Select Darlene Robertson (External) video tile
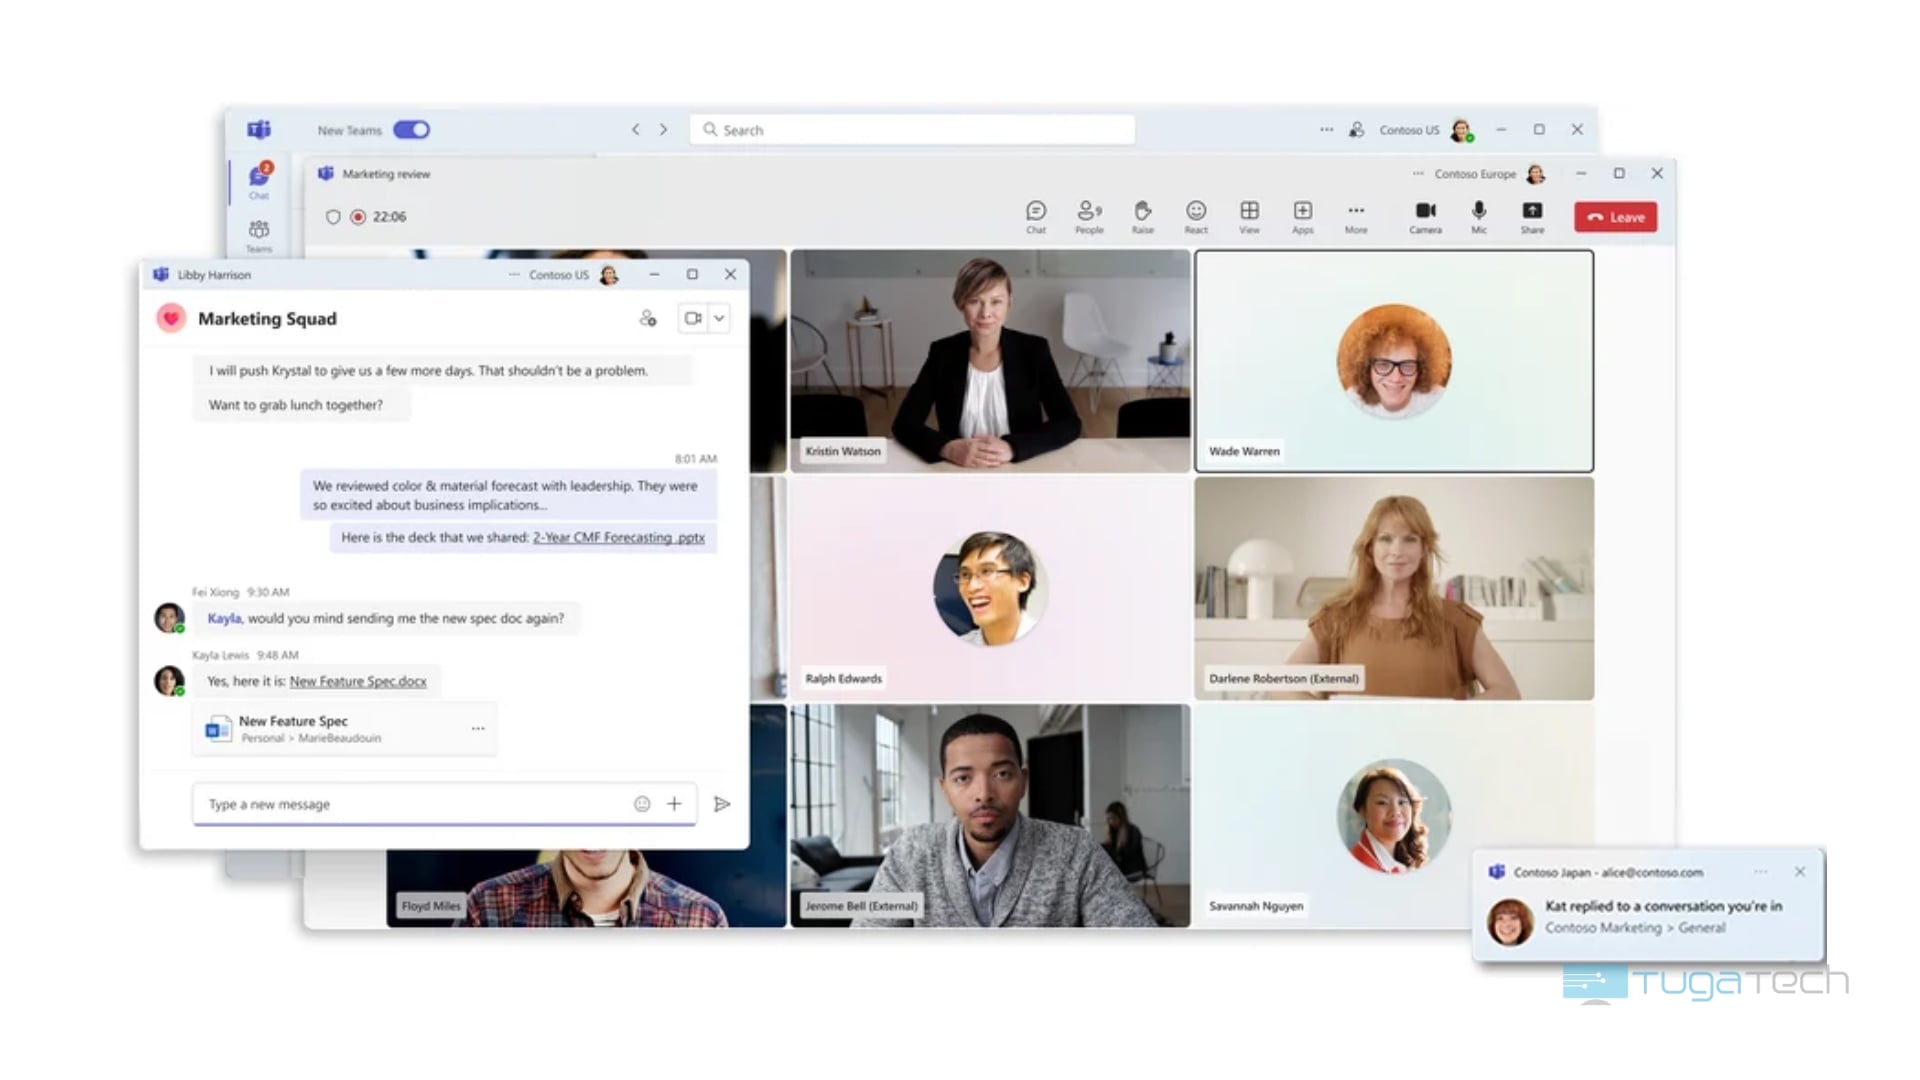Image resolution: width=1920 pixels, height=1080 pixels. pos(1394,588)
